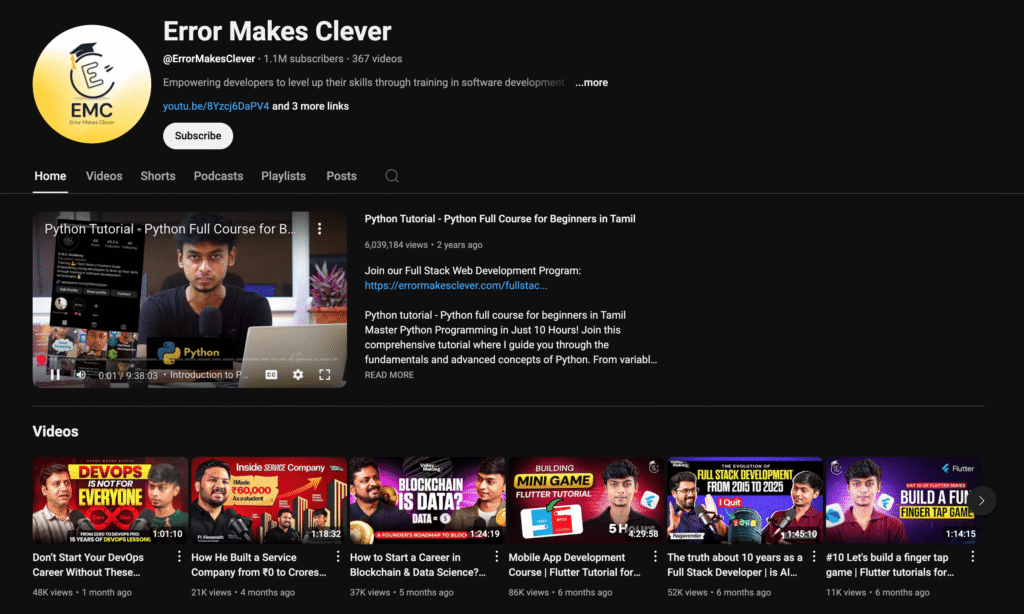Open 'How to Start a Career in Blockchain' title
This screenshot has width=1024, height=614.
point(418,564)
